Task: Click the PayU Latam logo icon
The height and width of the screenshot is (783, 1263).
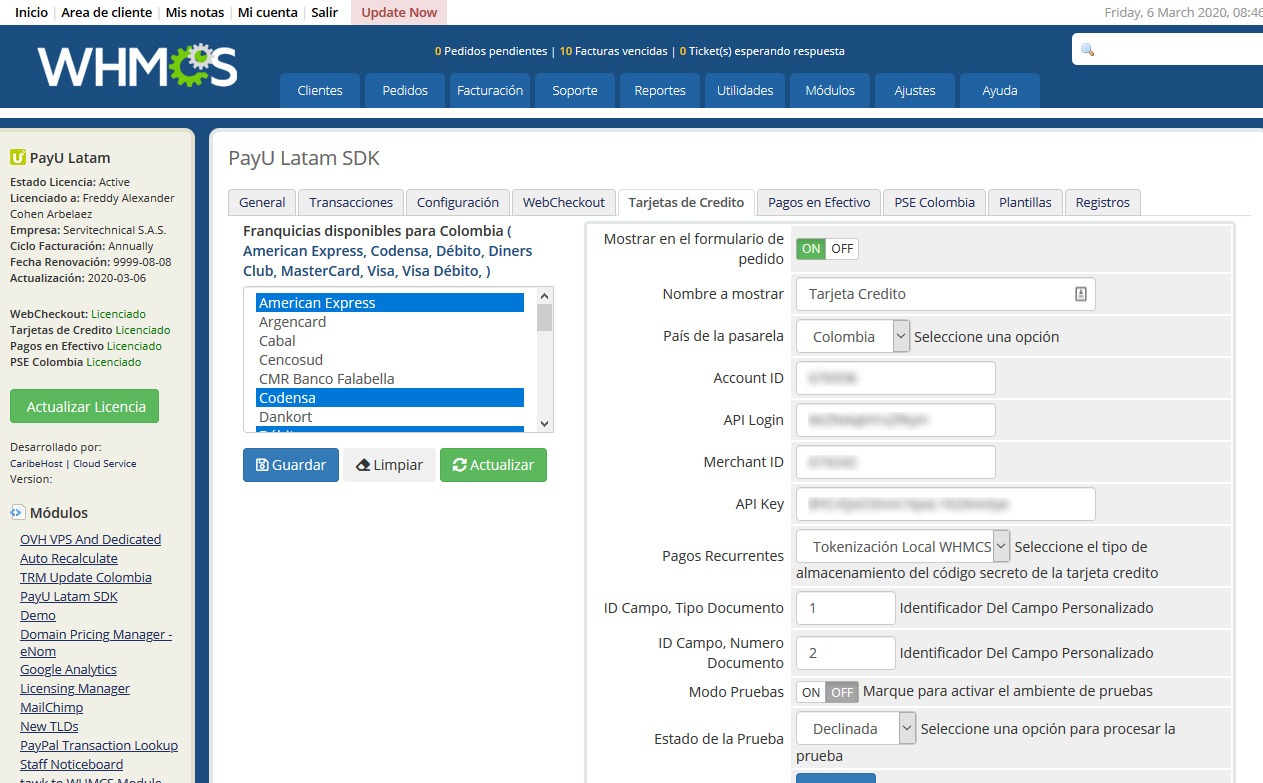Action: 17,157
